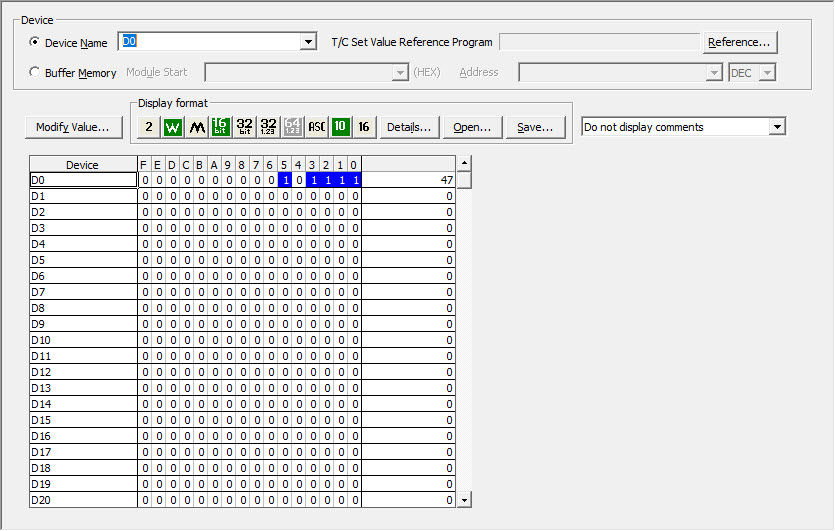
Task: Set hexadecimal display with '16' icon
Action: tap(364, 127)
